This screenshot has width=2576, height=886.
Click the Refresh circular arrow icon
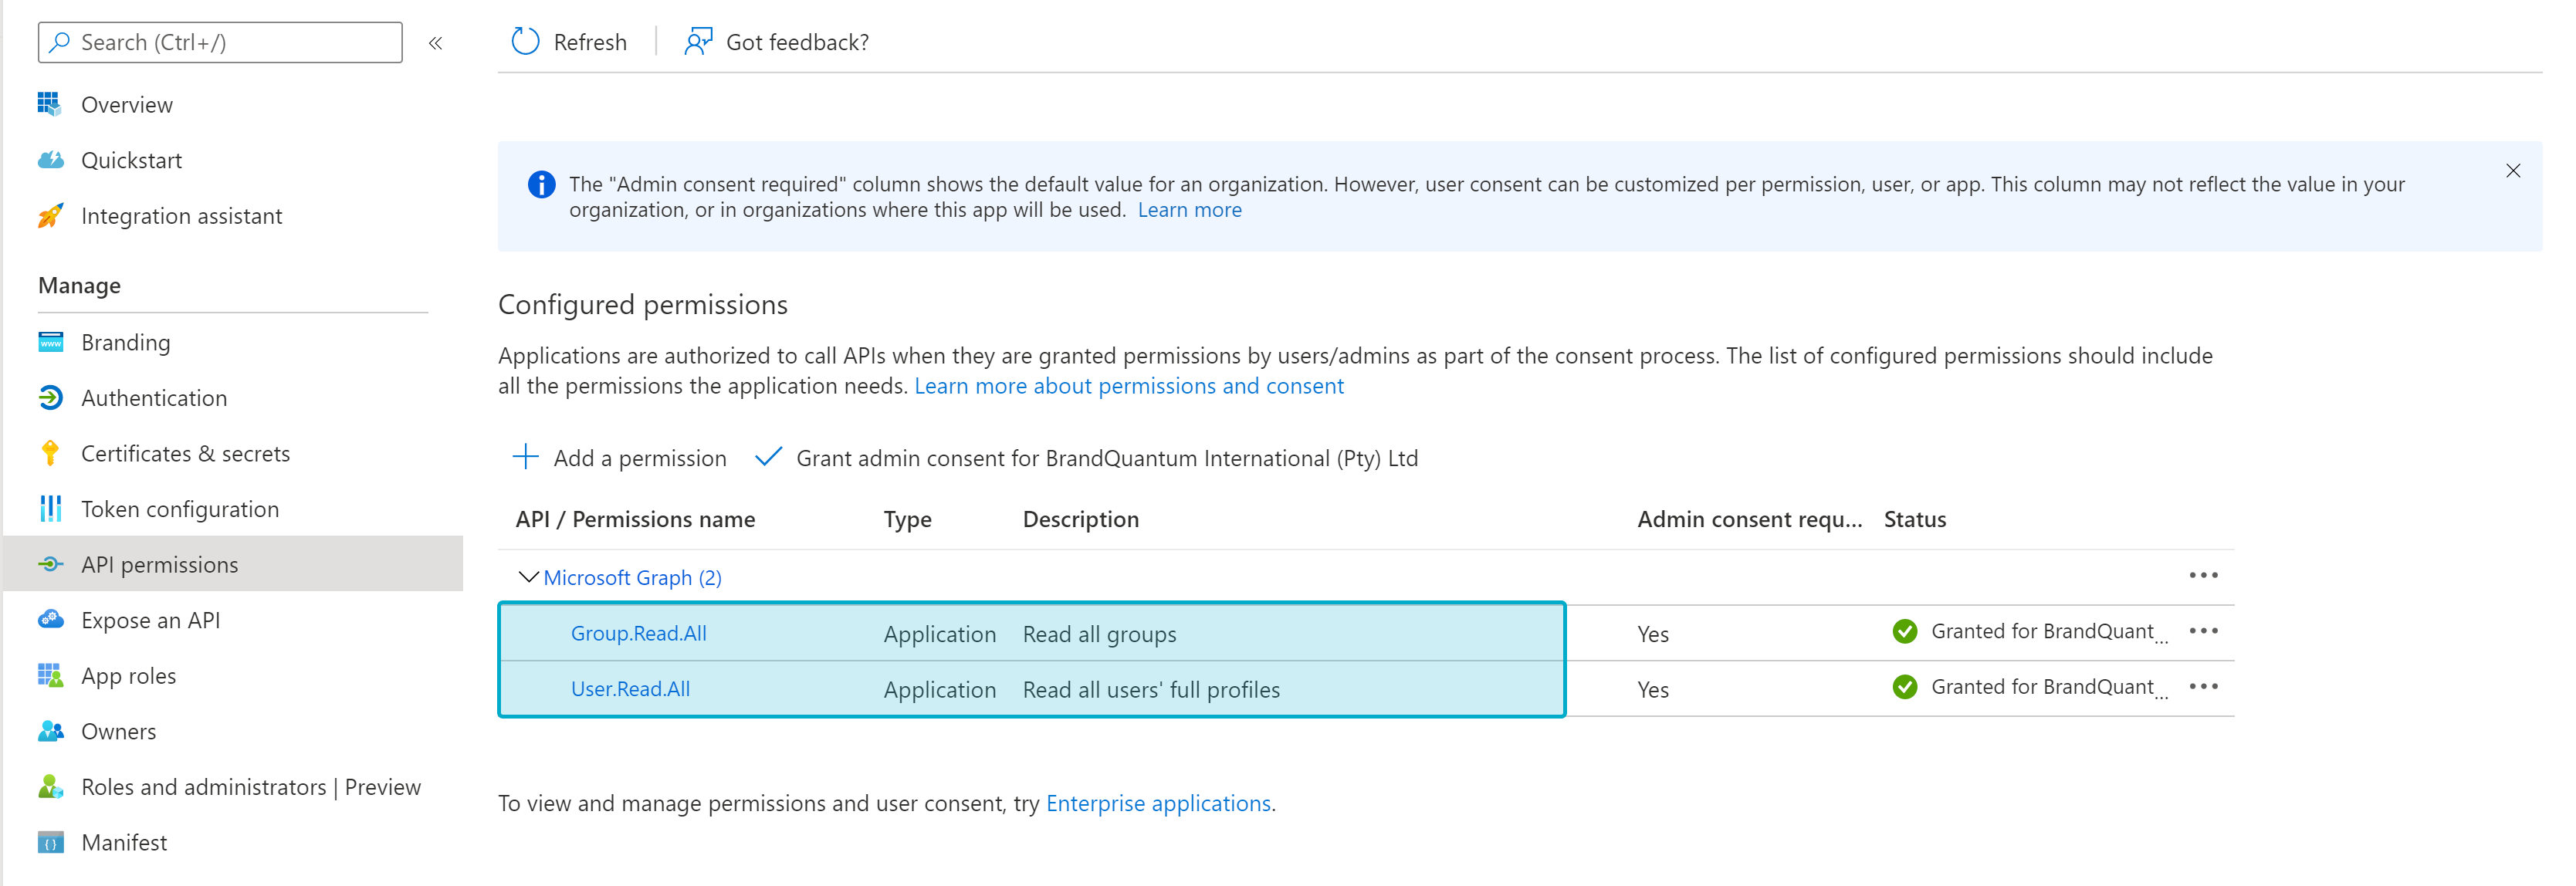525,42
